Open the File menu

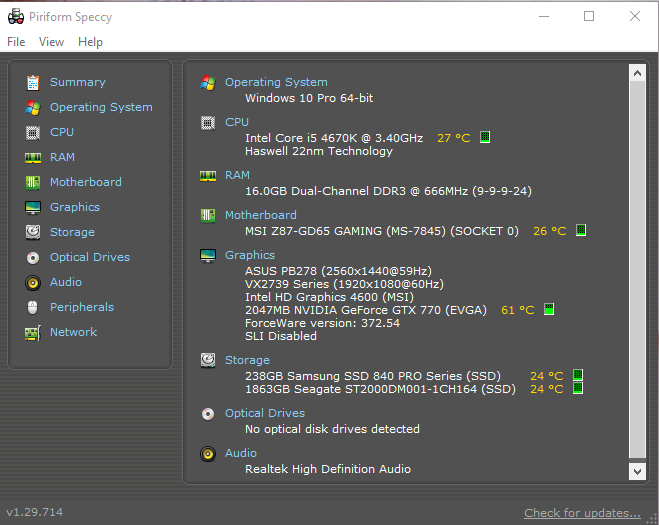(x=16, y=42)
